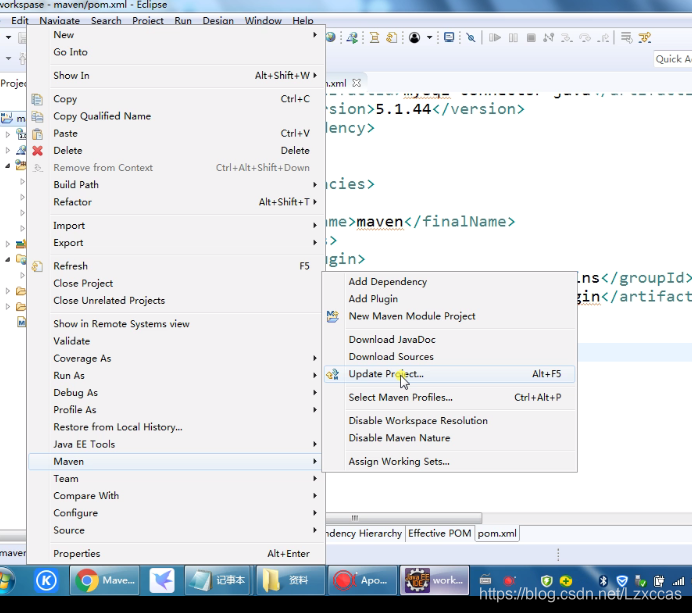Click the Bluetooth tray icon

(603, 581)
